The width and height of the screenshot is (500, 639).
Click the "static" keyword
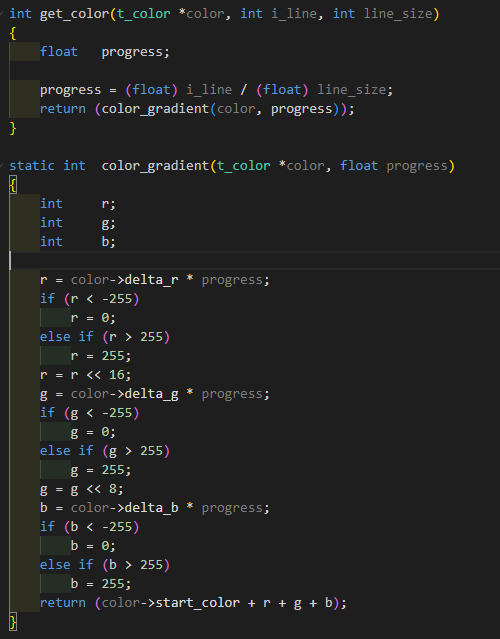32,166
